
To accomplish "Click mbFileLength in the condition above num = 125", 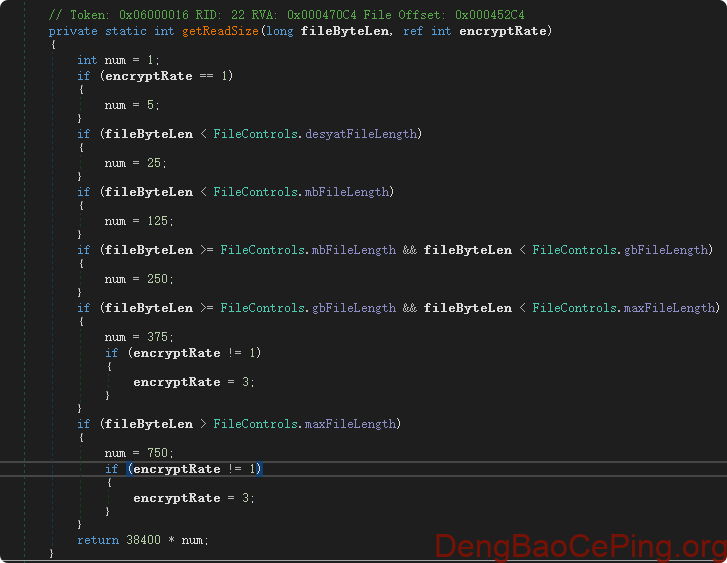I will 349,192.
